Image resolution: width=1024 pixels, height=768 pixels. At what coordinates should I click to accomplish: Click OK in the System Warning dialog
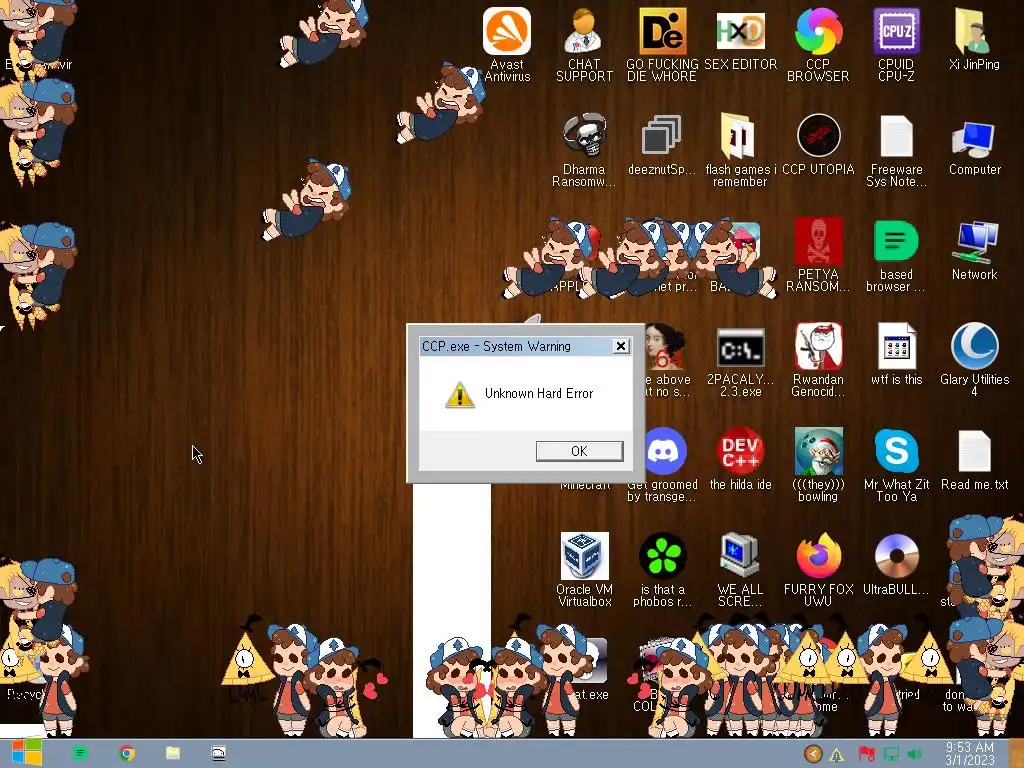[x=579, y=451]
